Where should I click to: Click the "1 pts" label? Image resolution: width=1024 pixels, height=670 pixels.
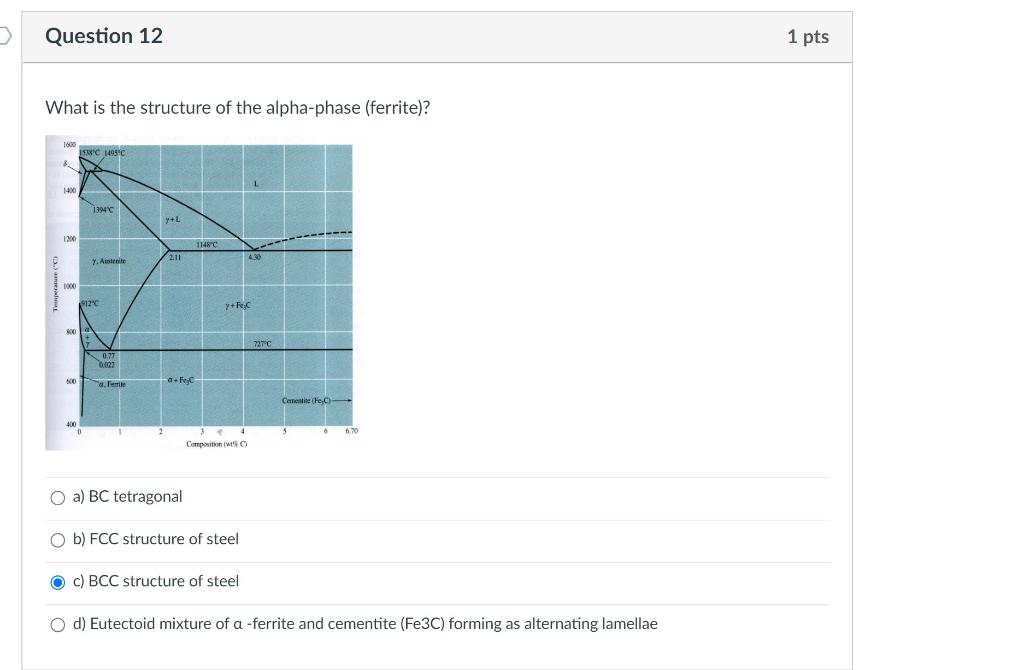(809, 36)
